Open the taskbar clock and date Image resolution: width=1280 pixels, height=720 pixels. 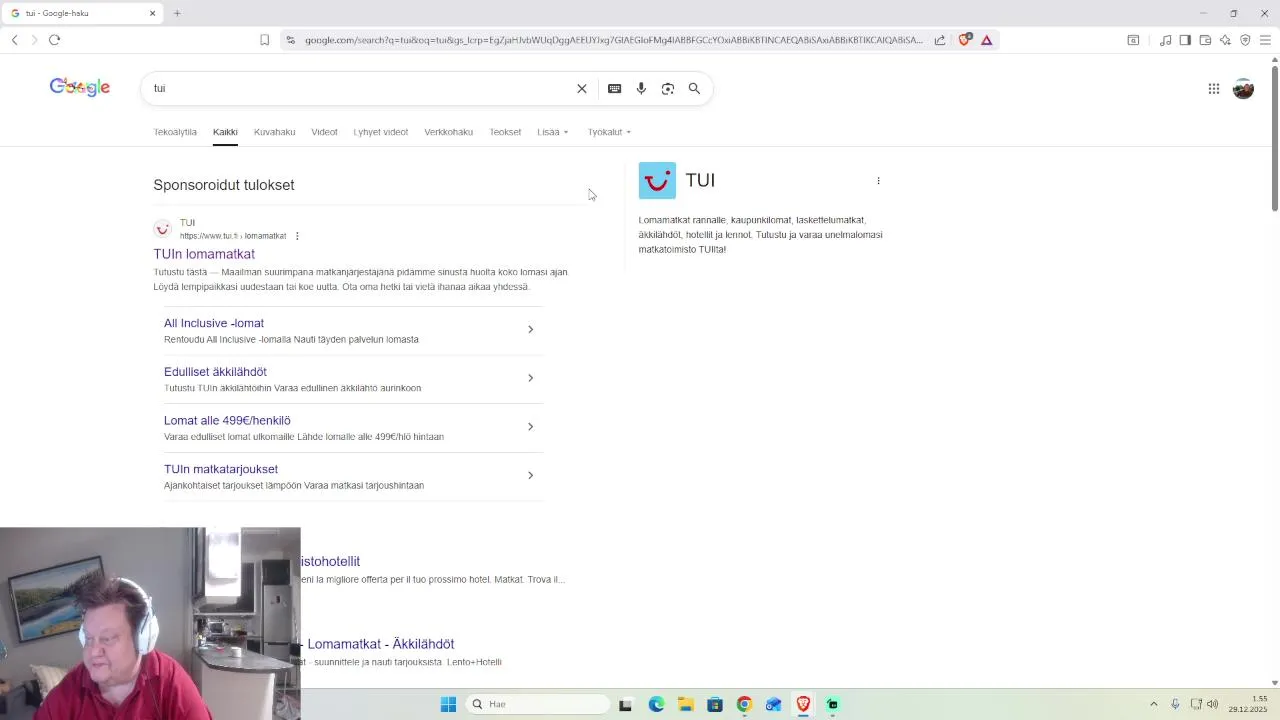tap(1250, 704)
